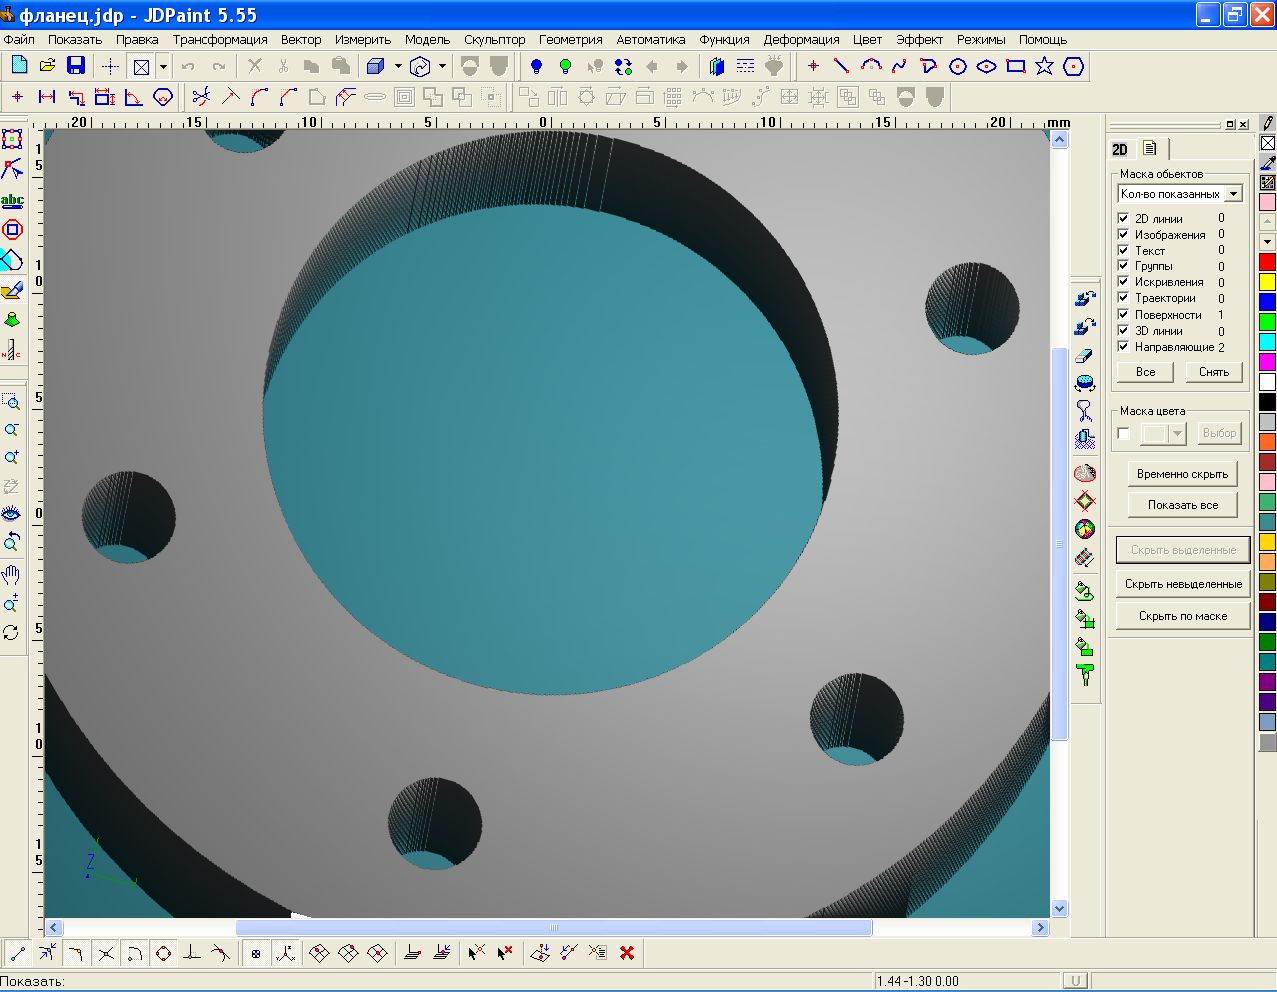Select the abc text tool
1277x992 pixels.
coord(12,200)
